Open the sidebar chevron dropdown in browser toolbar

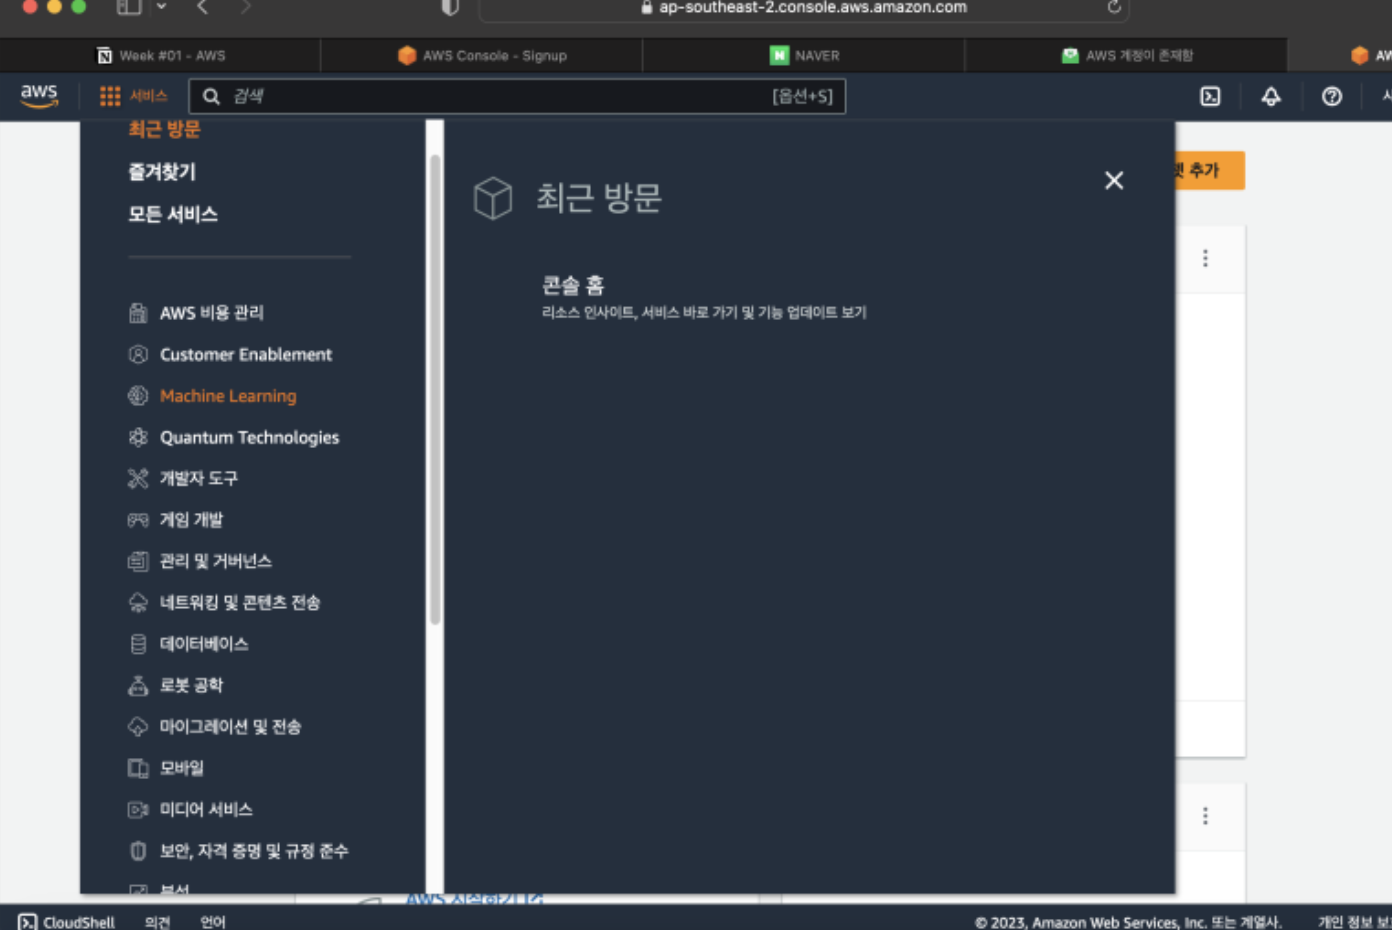pyautogui.click(x=160, y=7)
